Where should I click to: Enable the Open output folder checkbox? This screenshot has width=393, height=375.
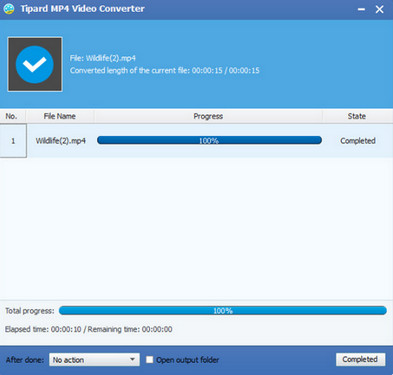coord(150,360)
